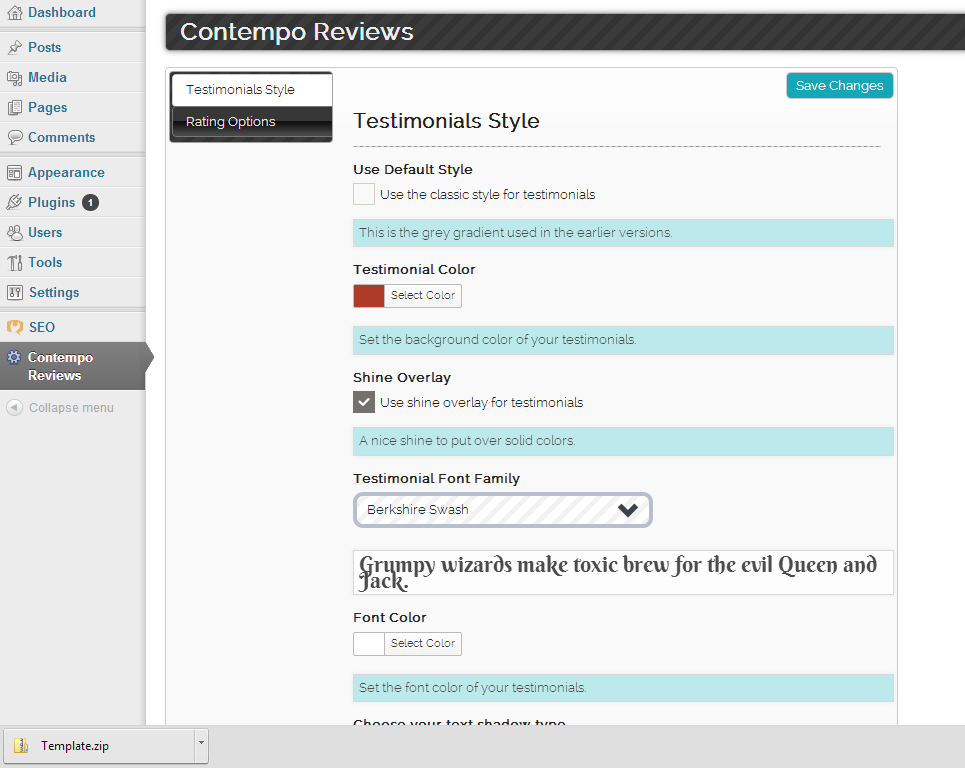Click the Template.zip file icon
Screen dimensions: 965x768
(21, 746)
